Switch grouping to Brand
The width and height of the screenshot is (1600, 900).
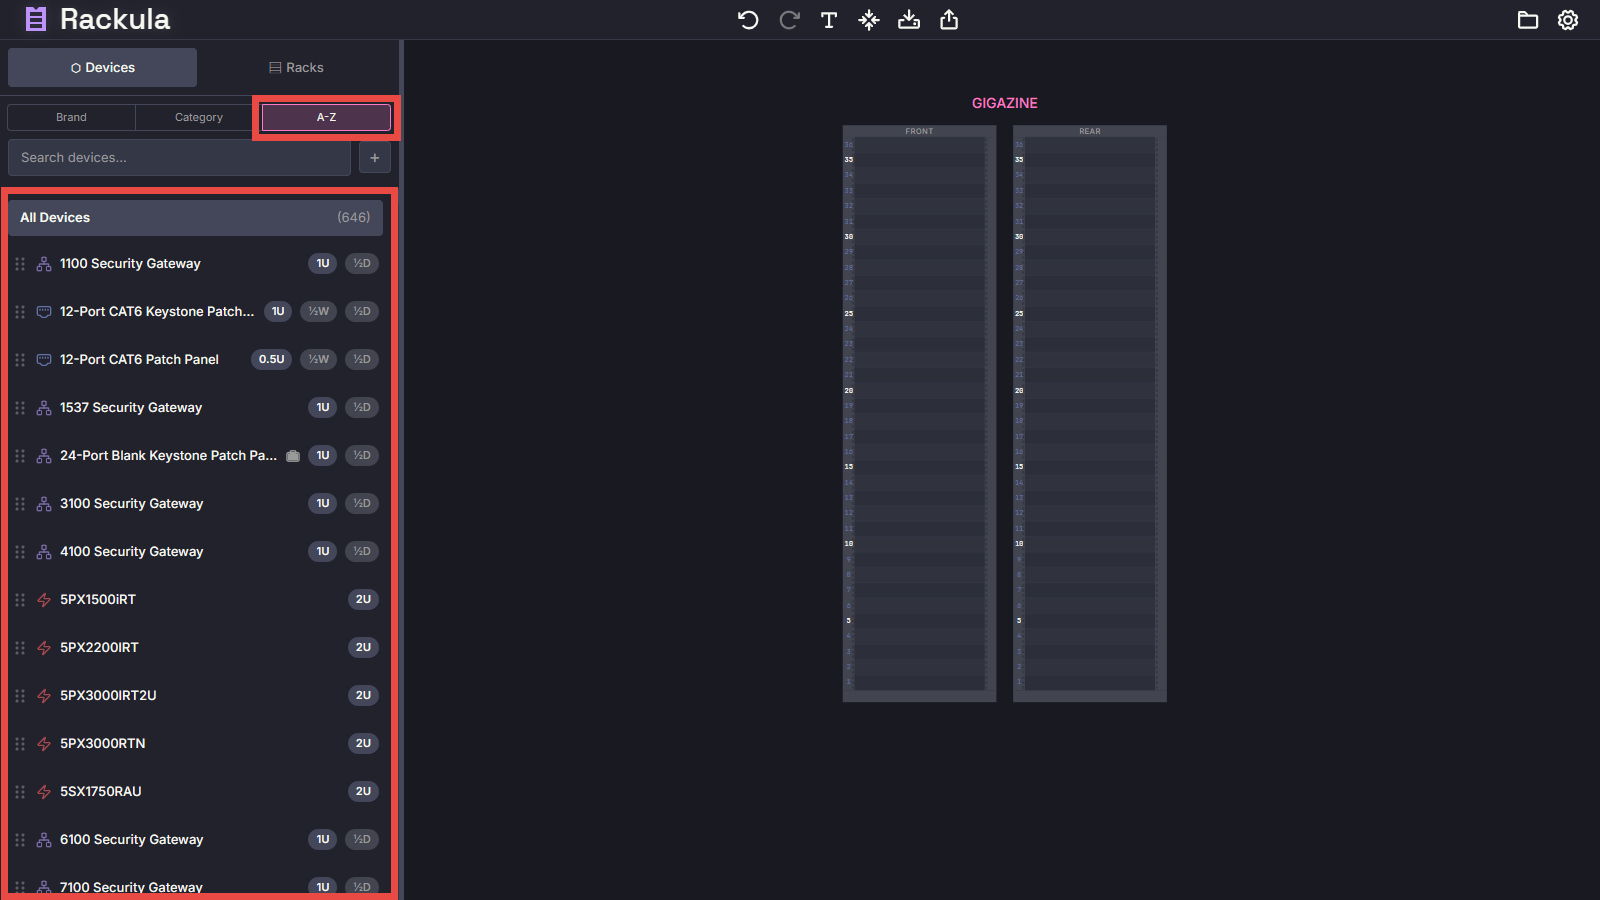pyautogui.click(x=71, y=117)
